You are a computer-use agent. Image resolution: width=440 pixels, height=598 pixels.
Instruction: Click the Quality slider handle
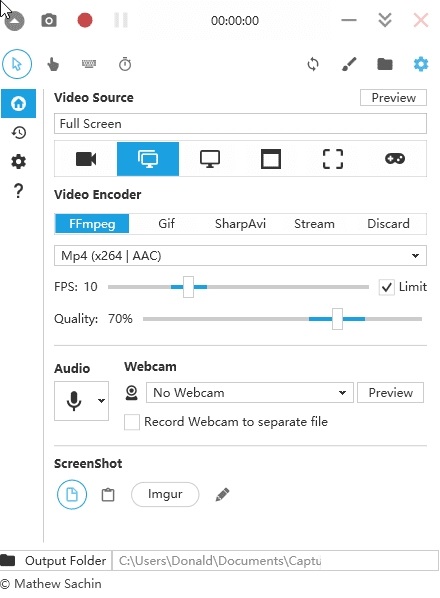(x=337, y=319)
